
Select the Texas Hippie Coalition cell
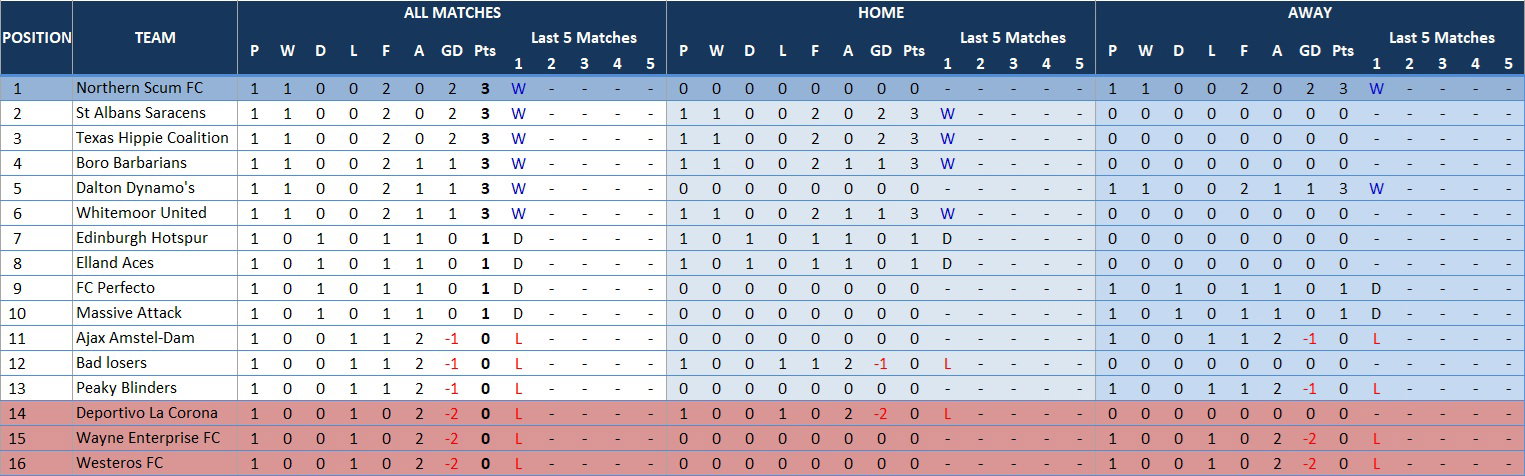(x=155, y=138)
